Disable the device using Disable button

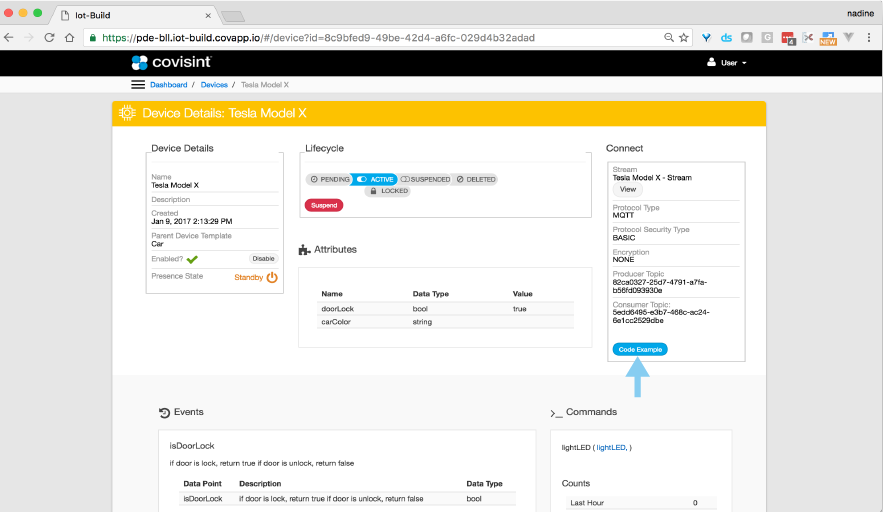[x=262, y=259]
